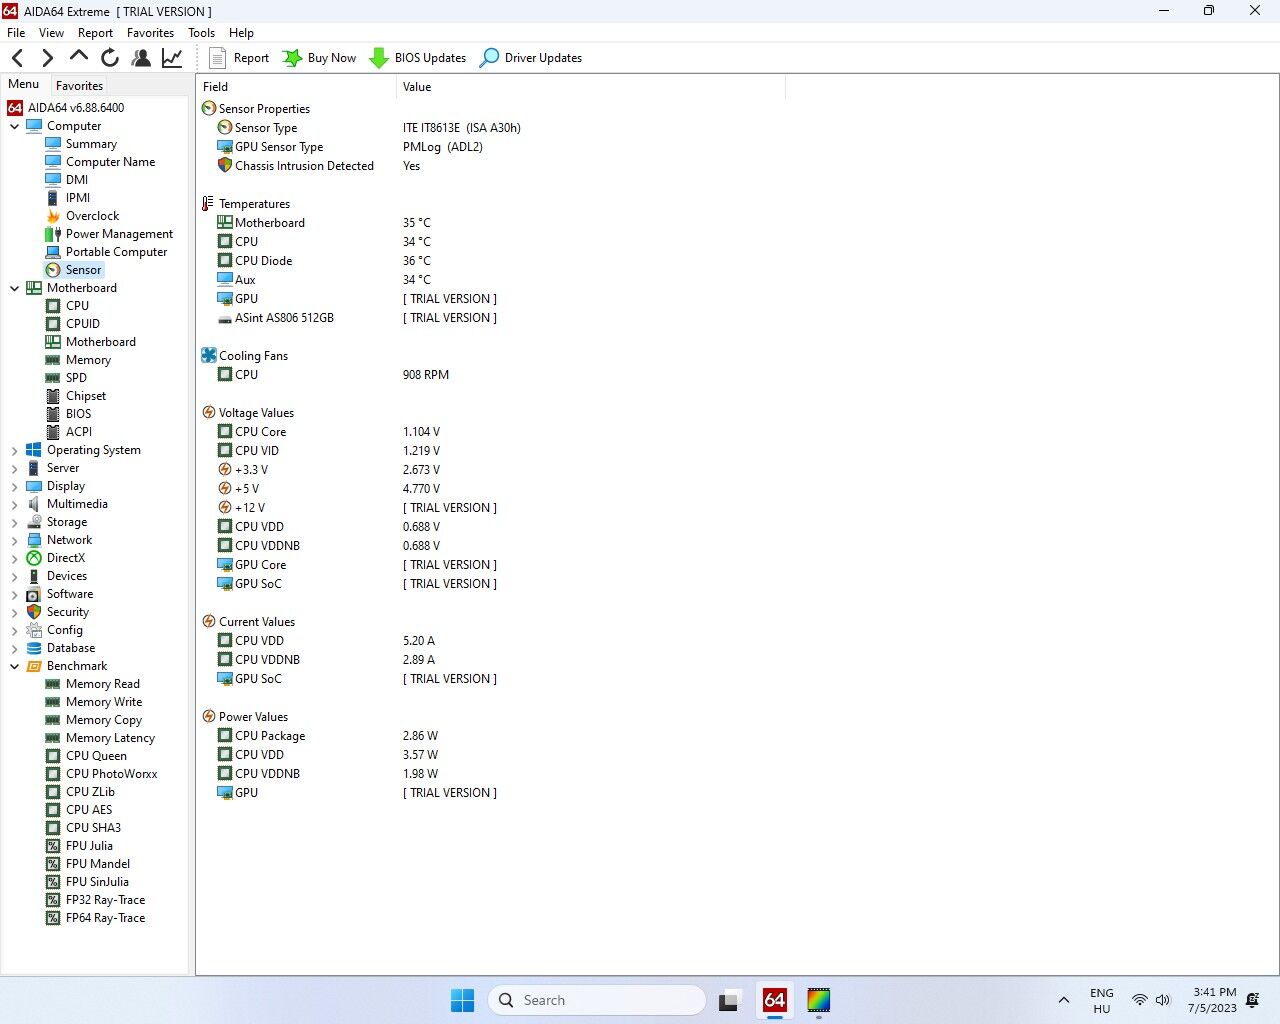
Task: Select the Chipset tree item
Action: (x=85, y=396)
